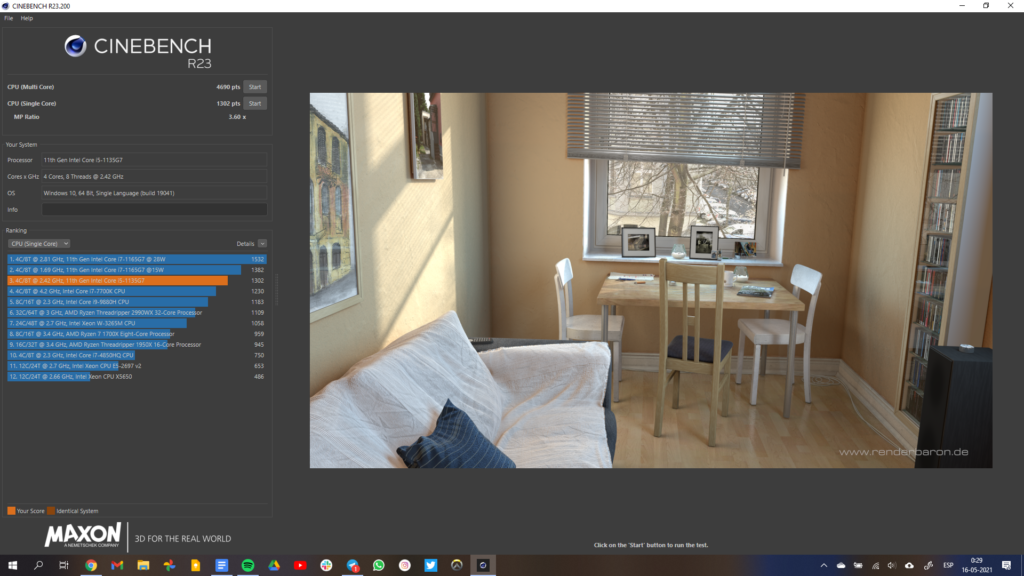Image resolution: width=1024 pixels, height=576 pixels.
Task: Launch Google Chrome from the taskbar
Action: tap(91, 565)
